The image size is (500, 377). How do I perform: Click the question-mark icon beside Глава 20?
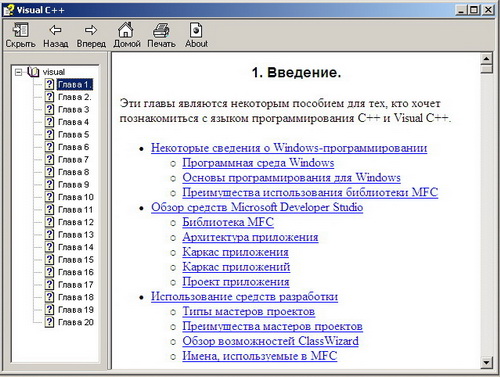coord(49,322)
